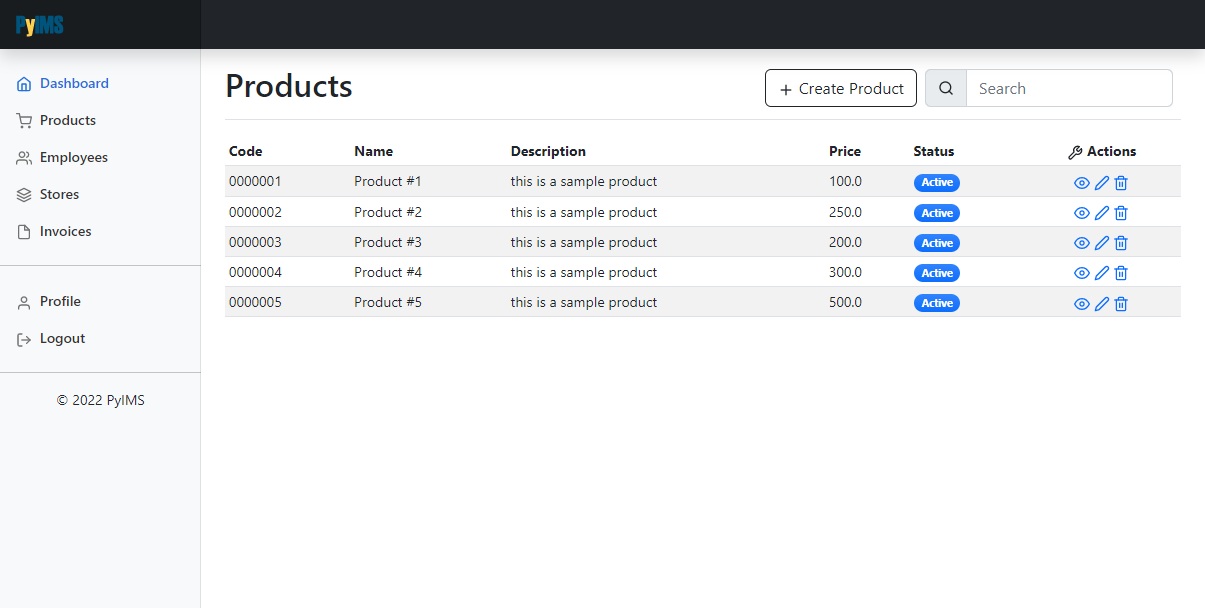Navigate to Invoices in the sidebar
Image resolution: width=1205 pixels, height=608 pixels.
[65, 231]
